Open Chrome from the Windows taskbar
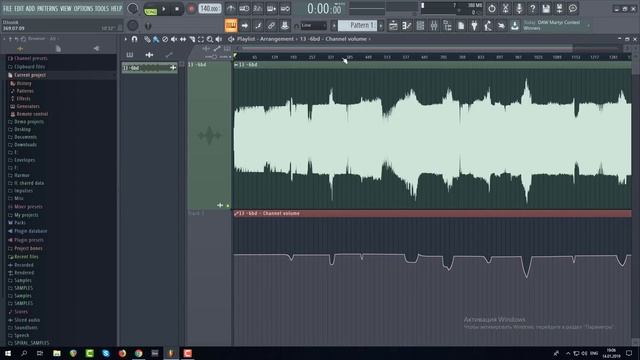This screenshot has width=640, height=360. tap(139, 353)
